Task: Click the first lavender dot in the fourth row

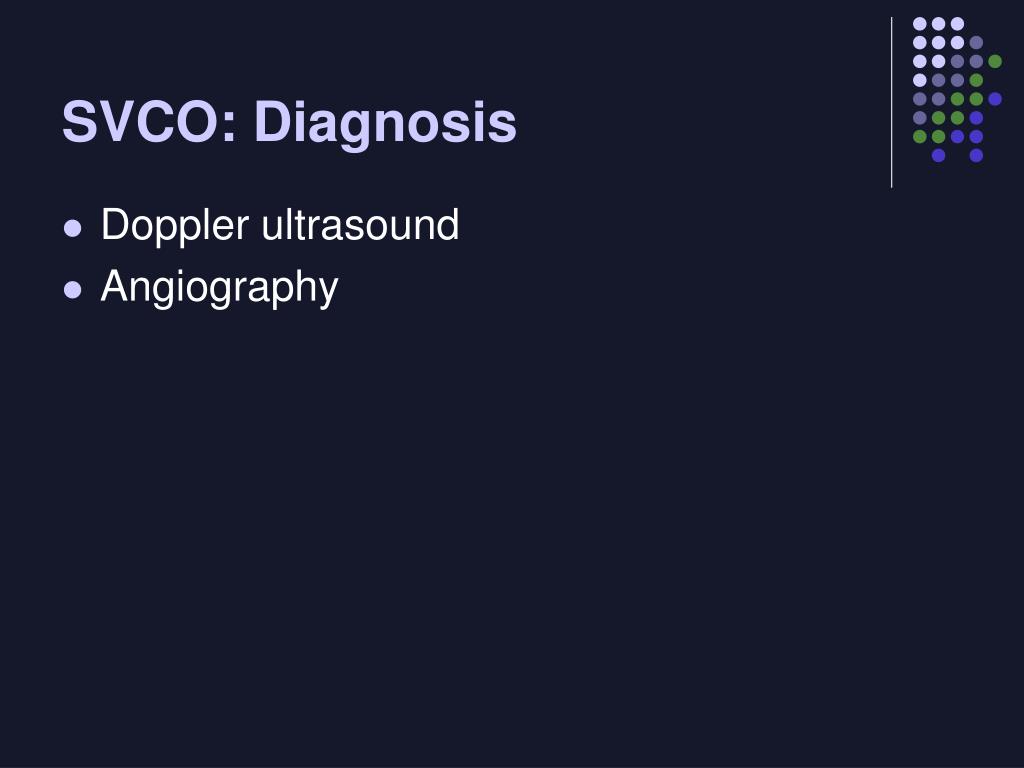Action: coord(920,80)
